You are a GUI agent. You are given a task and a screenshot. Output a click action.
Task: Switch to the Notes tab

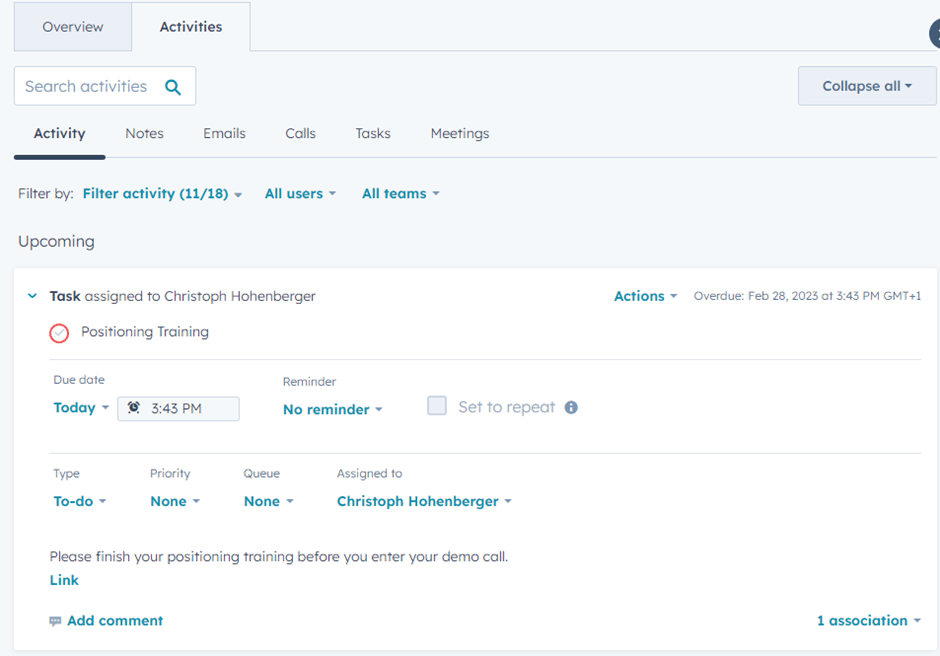(144, 133)
